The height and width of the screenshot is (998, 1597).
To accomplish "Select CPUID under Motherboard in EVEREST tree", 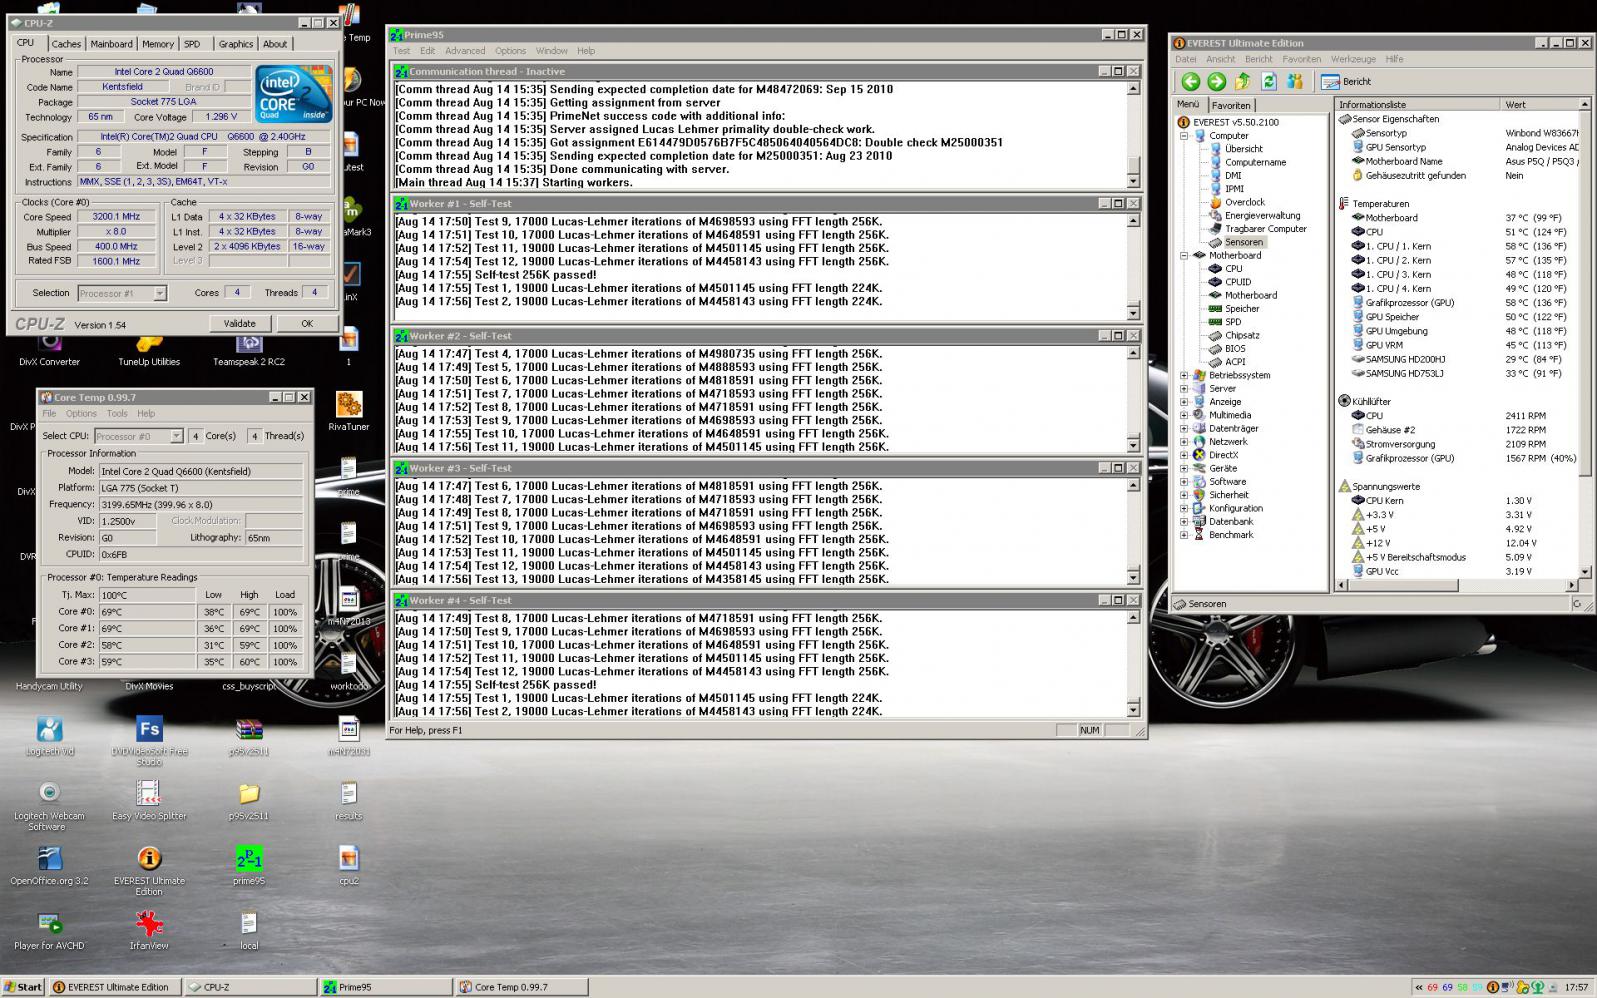I will pyautogui.click(x=1238, y=282).
